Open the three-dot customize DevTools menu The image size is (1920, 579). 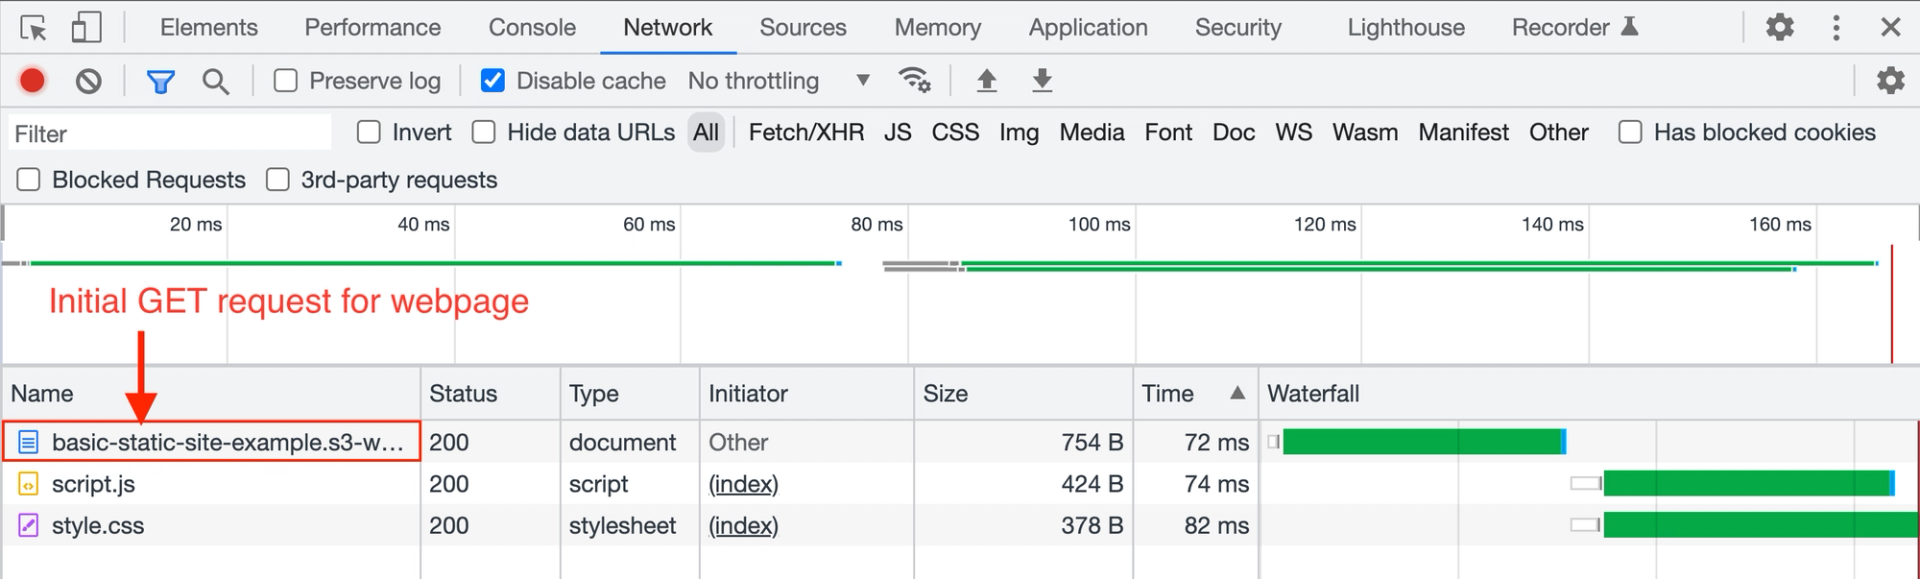point(1836,27)
